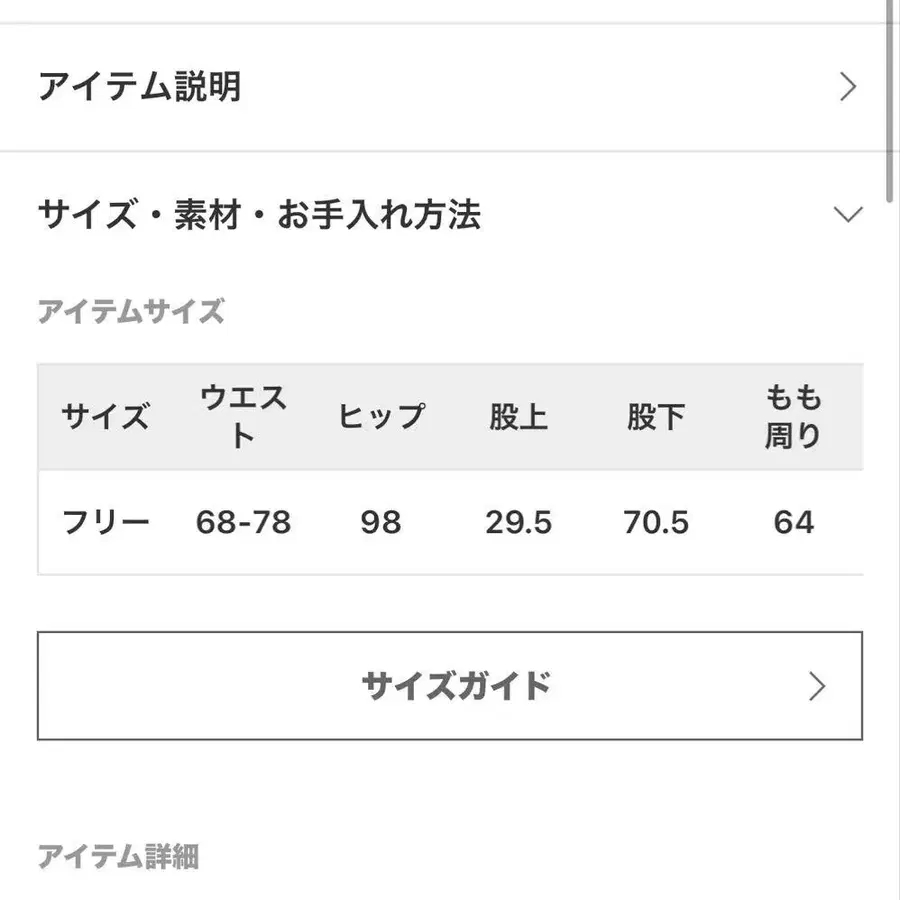The image size is (900, 900).
Task: Click the フリー size row label
Action: click(107, 522)
